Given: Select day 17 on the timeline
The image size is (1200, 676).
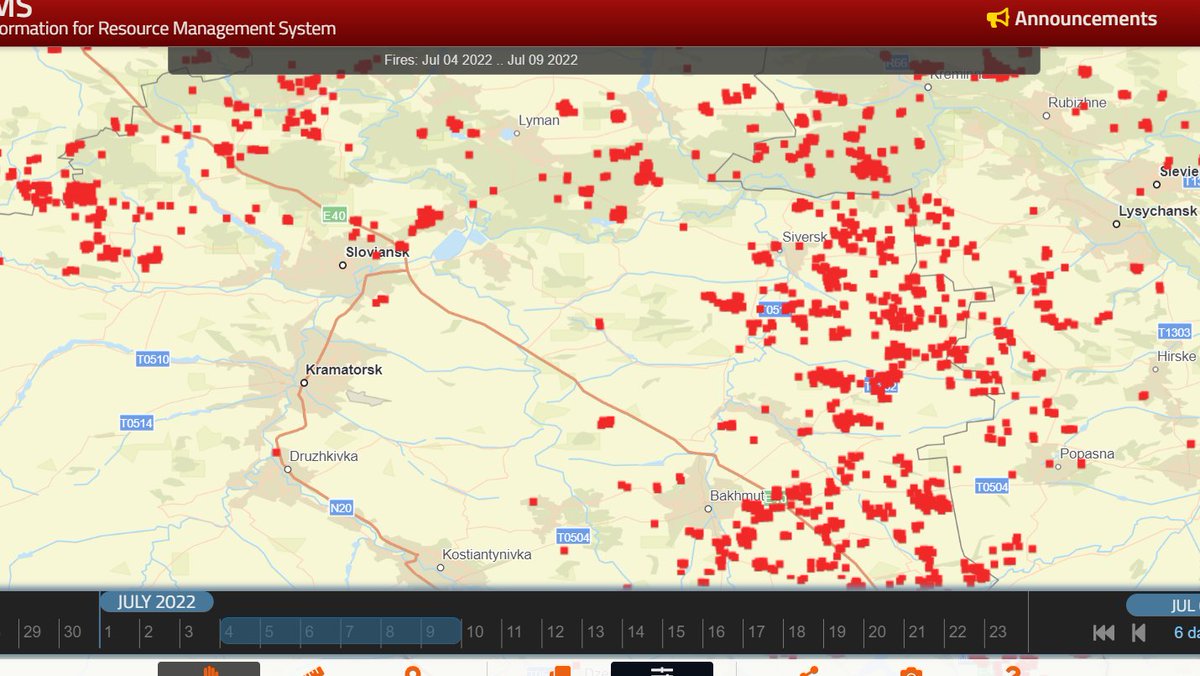Looking at the screenshot, I should click(756, 632).
